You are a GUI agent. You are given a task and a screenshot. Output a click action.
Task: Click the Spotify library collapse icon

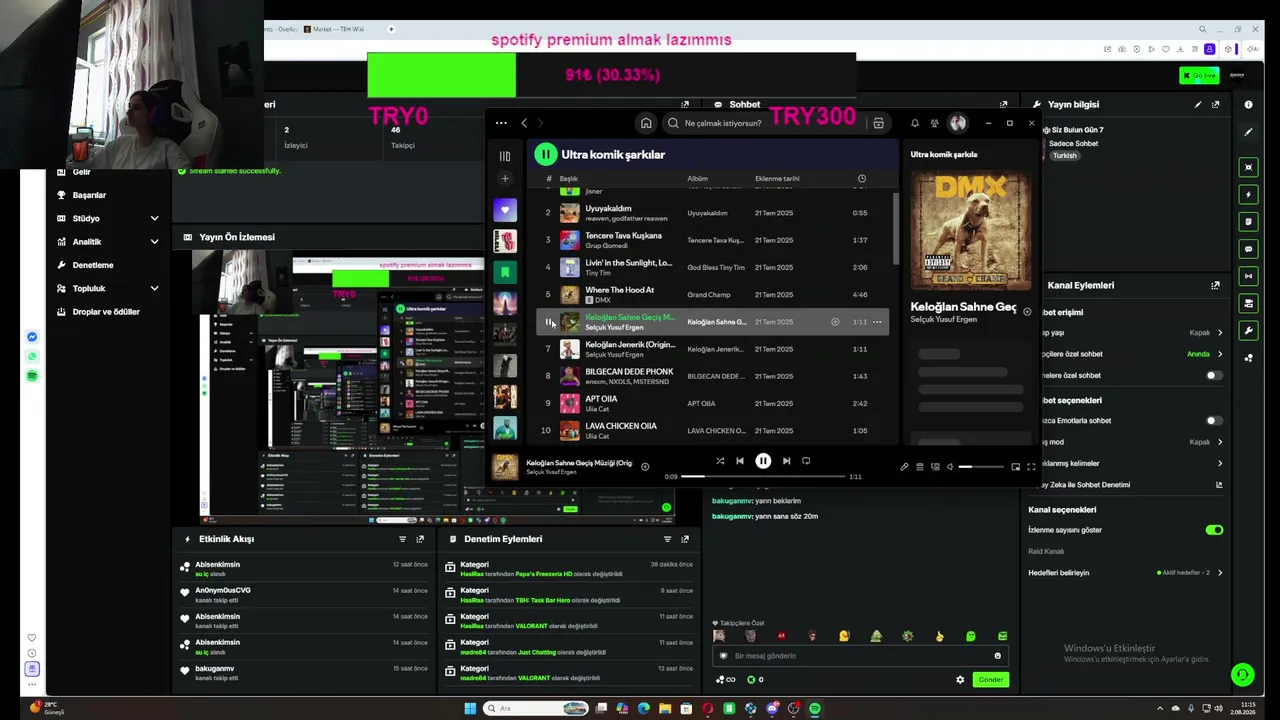click(x=505, y=156)
